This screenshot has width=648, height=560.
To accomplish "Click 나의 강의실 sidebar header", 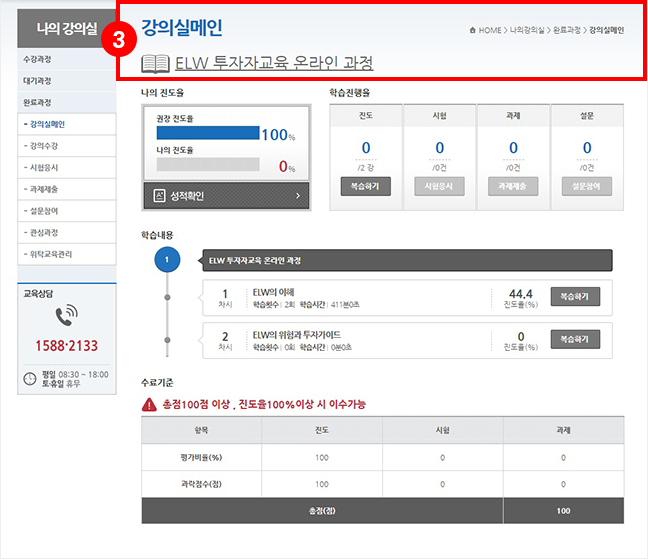I will 67,29.
